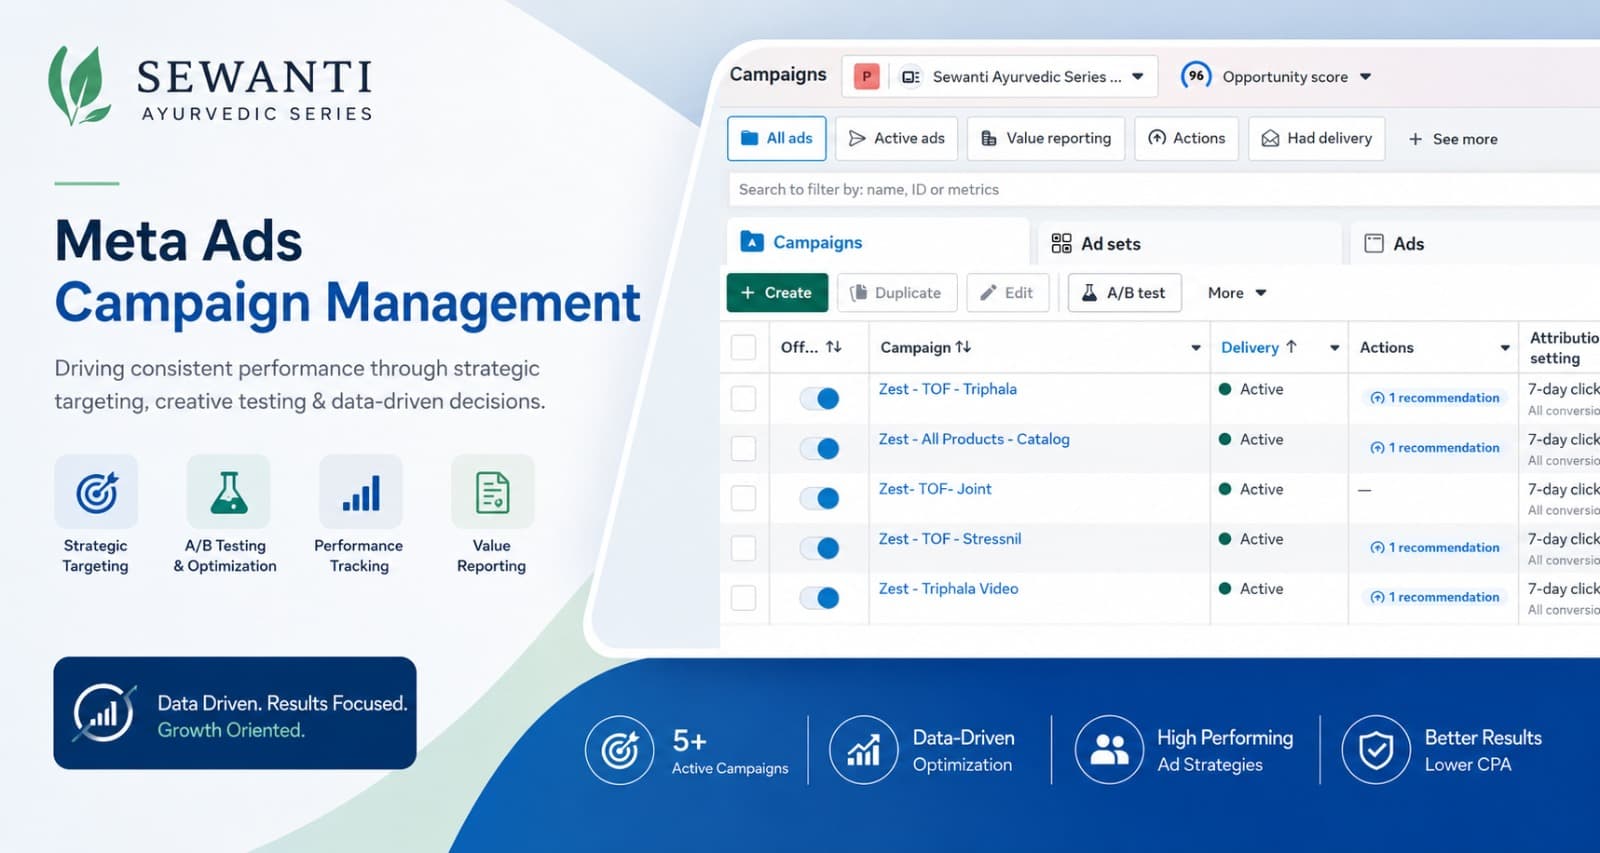This screenshot has width=1600, height=853.
Task: Click the red P account icon
Action: [x=867, y=76]
